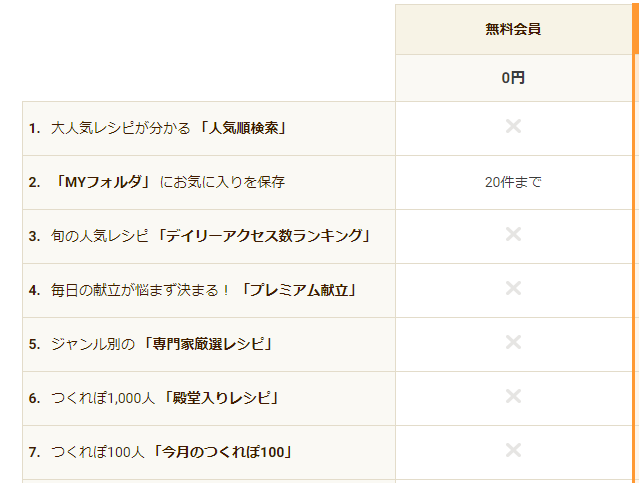Click the text 毎日の献立が悩まず決まる！
The image size is (639, 483).
coord(139,291)
